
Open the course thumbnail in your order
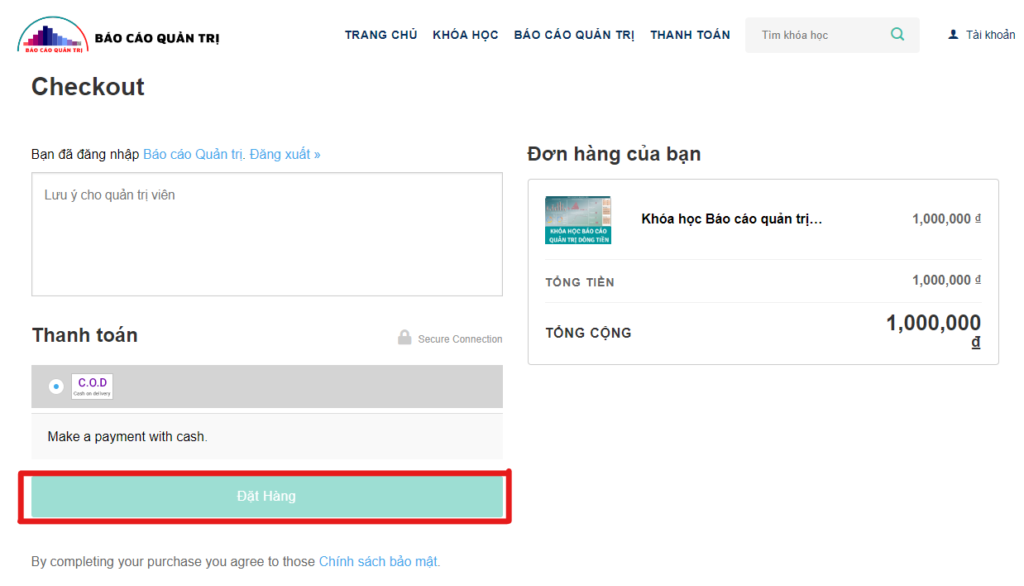[578, 220]
